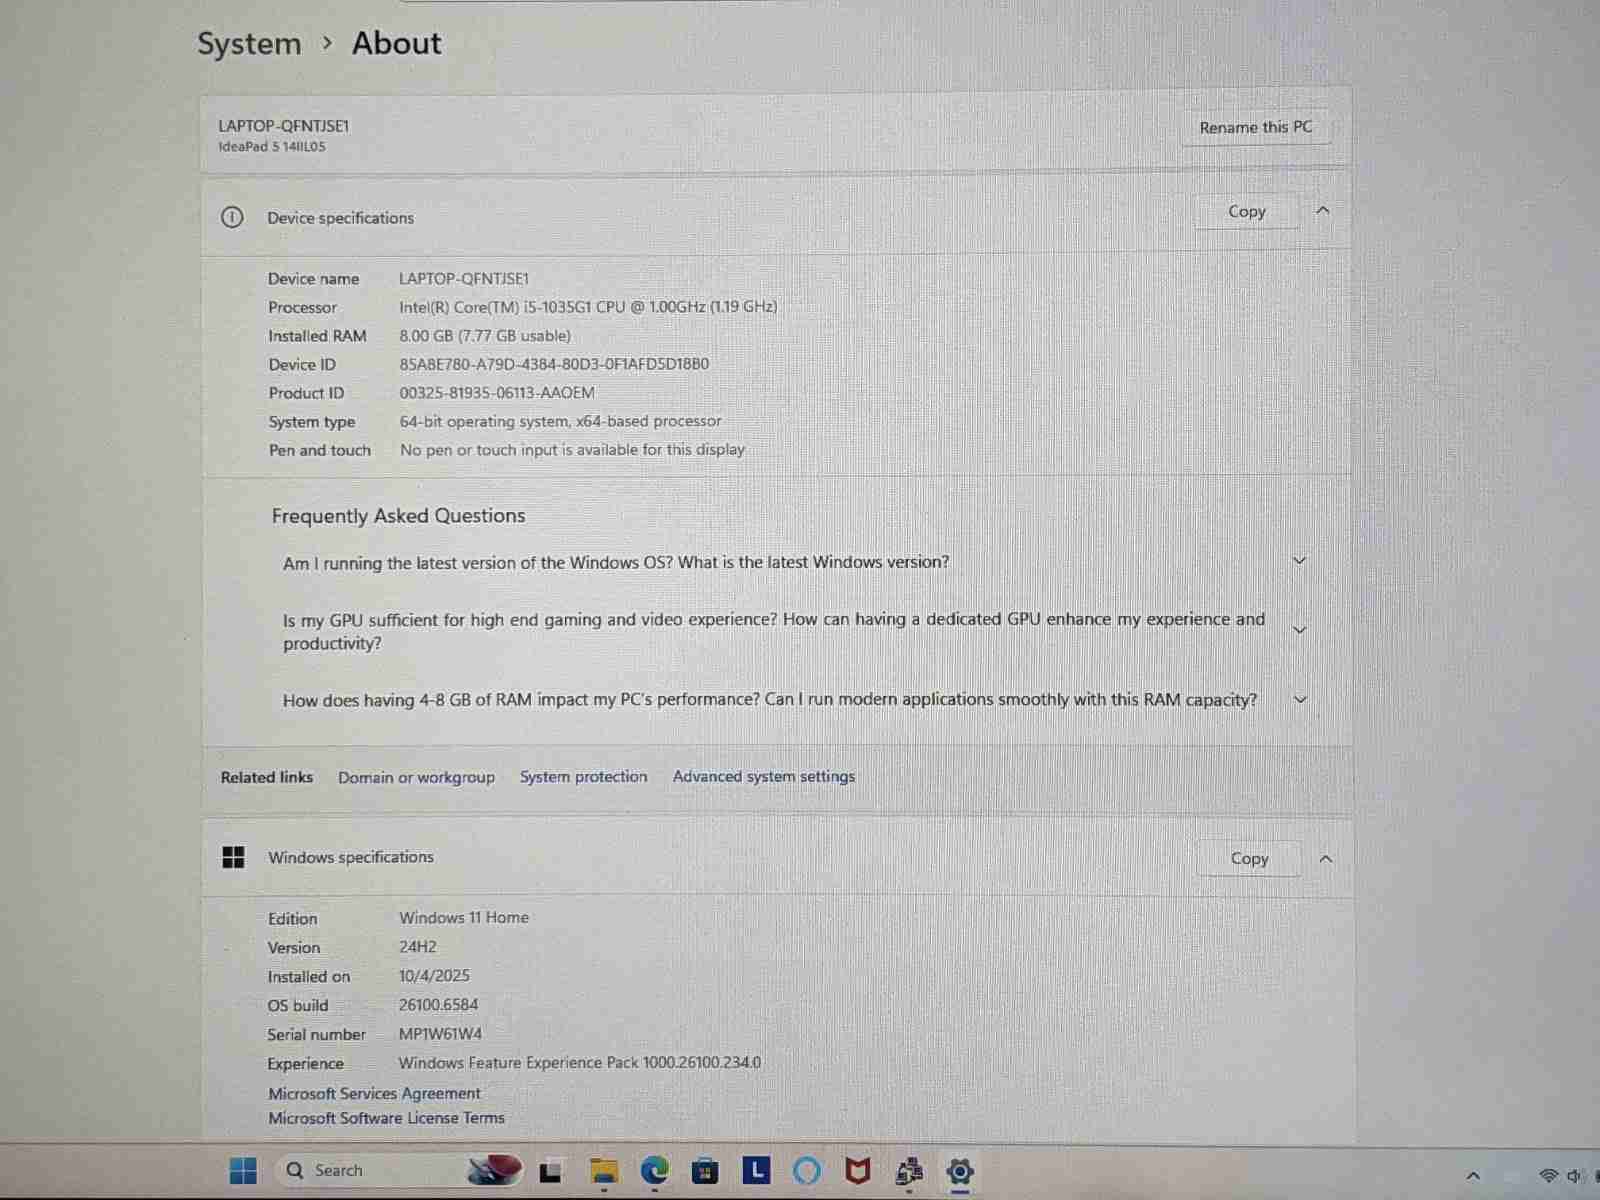Collapse the Device specifications section

tap(1323, 211)
